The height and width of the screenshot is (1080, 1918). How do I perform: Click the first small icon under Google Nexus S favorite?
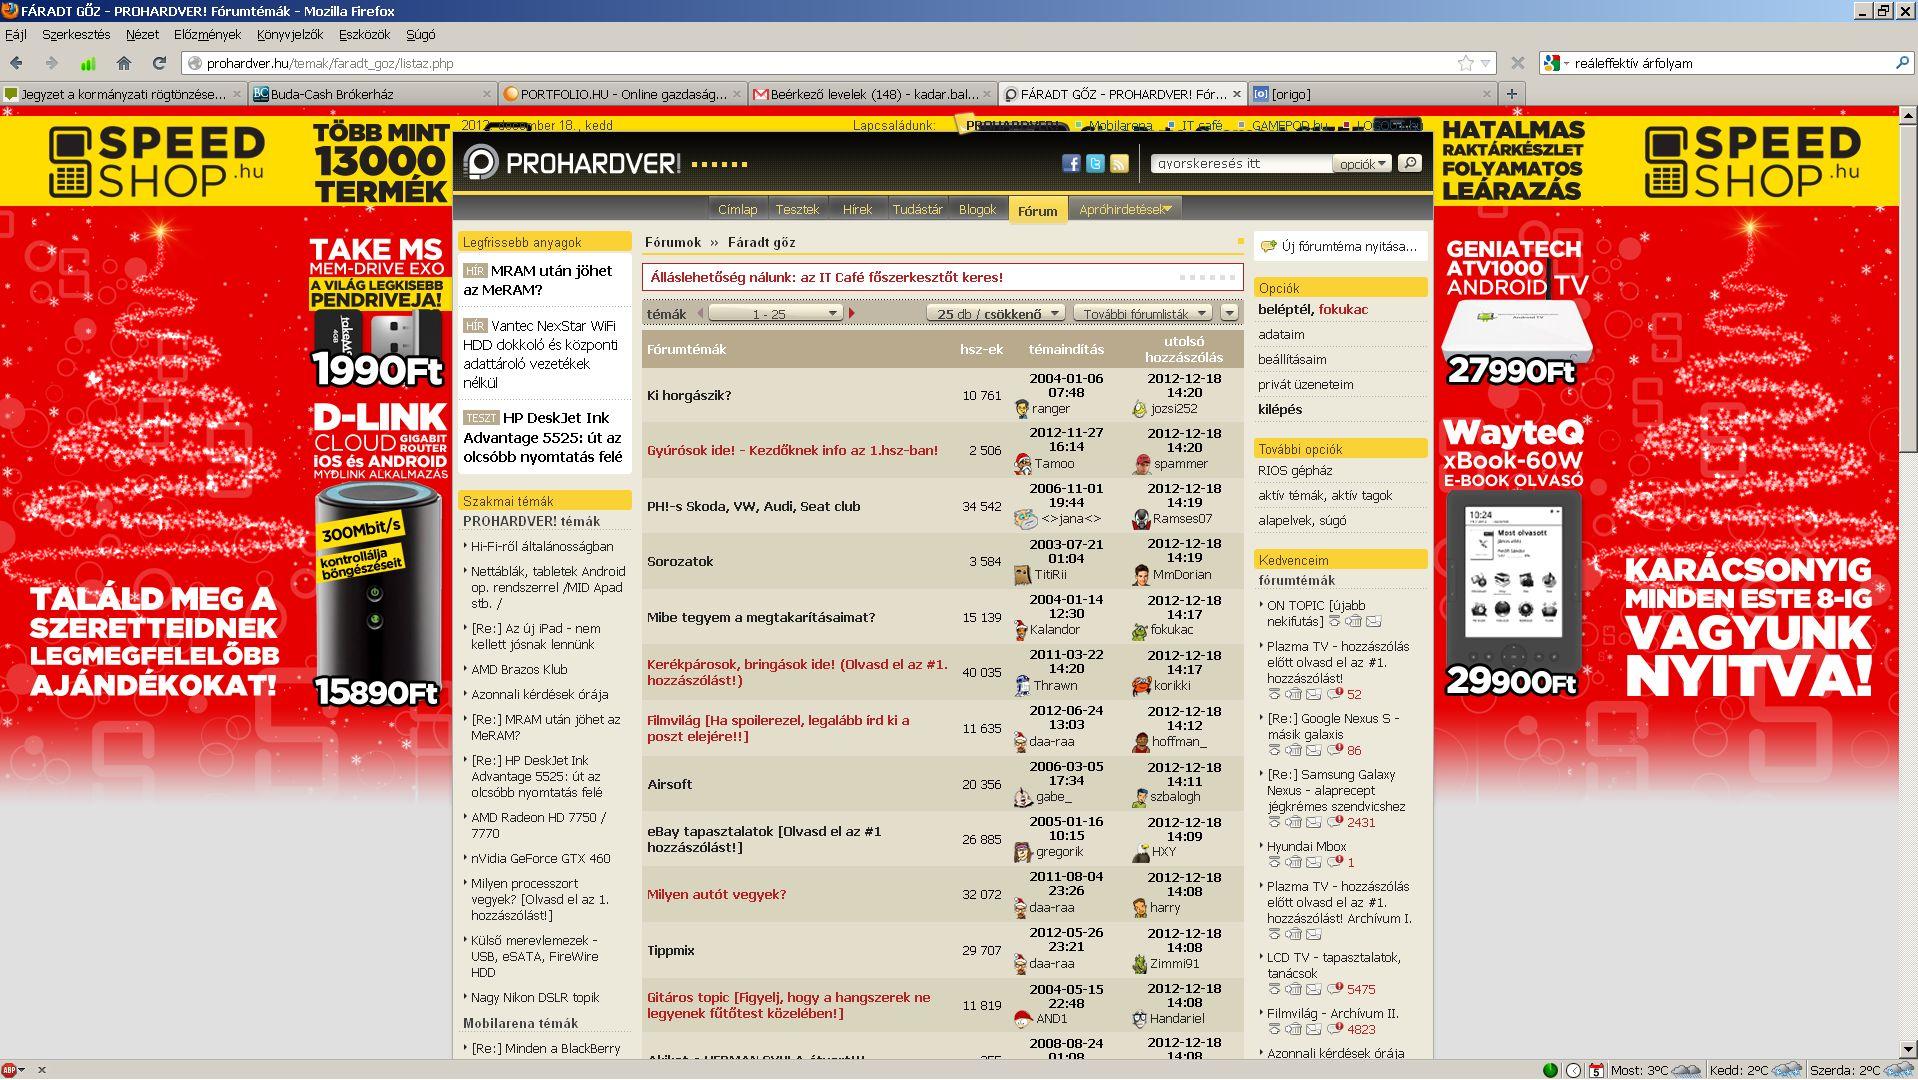point(1274,750)
